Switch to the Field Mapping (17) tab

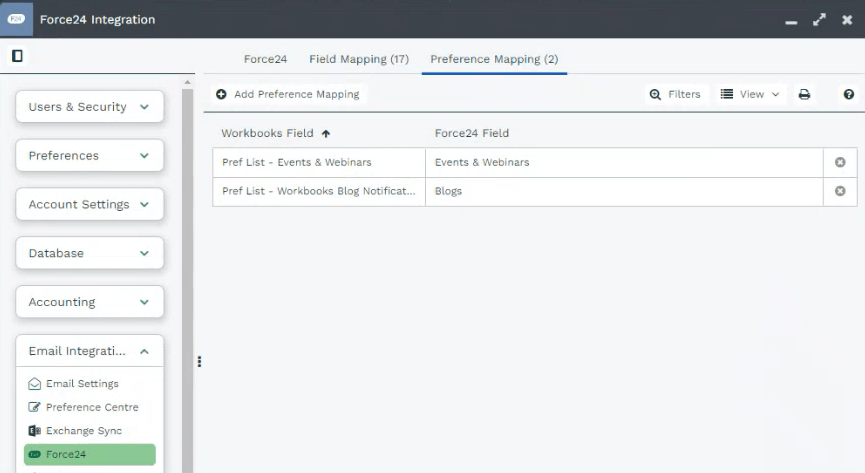point(359,59)
